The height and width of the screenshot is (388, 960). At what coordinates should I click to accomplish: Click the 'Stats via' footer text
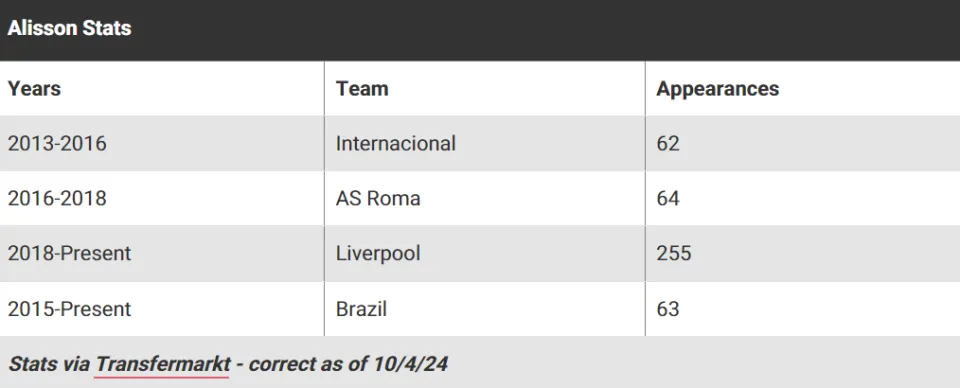[x=49, y=364]
